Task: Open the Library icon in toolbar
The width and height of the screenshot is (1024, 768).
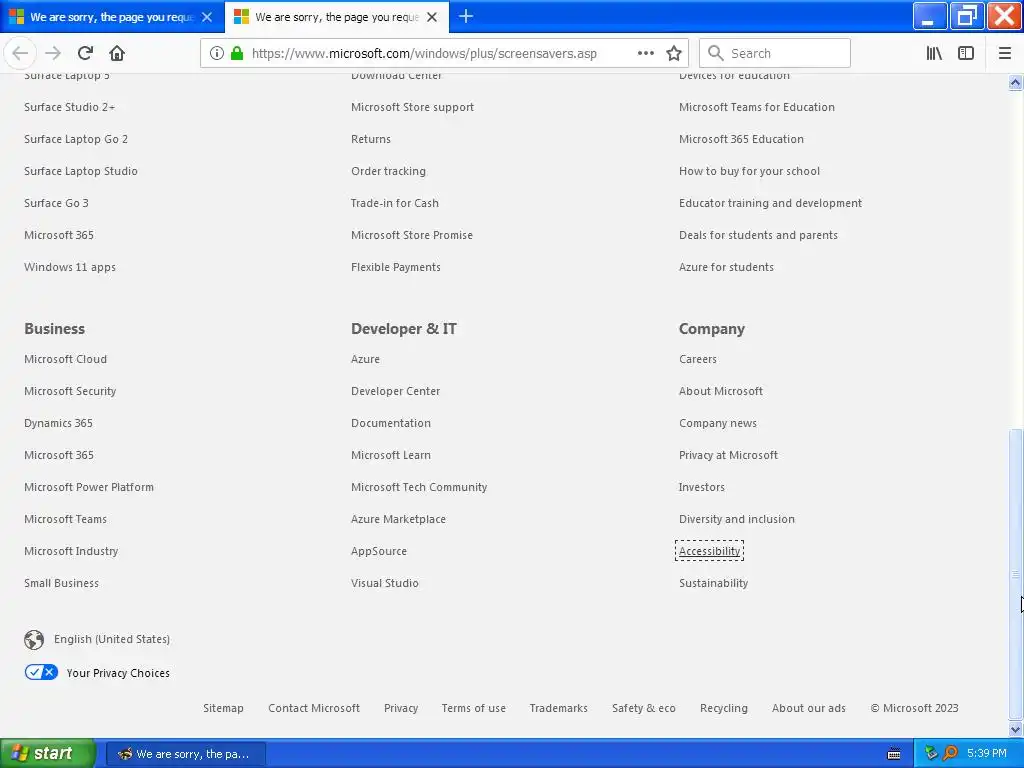Action: 934,54
